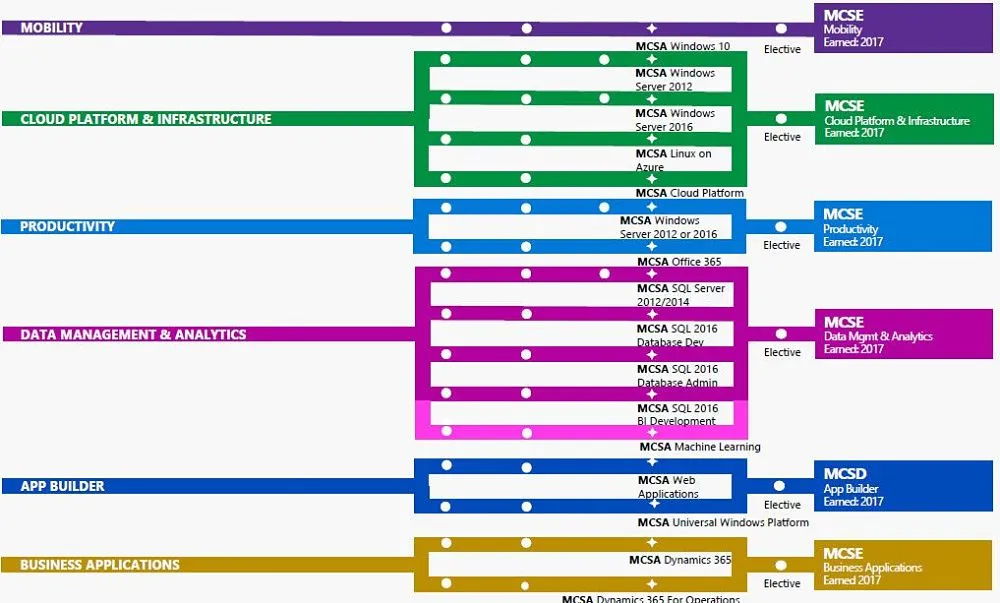Select the BUSINESS APPLICATIONS track label
This screenshot has width=1000, height=603.
coord(99,565)
